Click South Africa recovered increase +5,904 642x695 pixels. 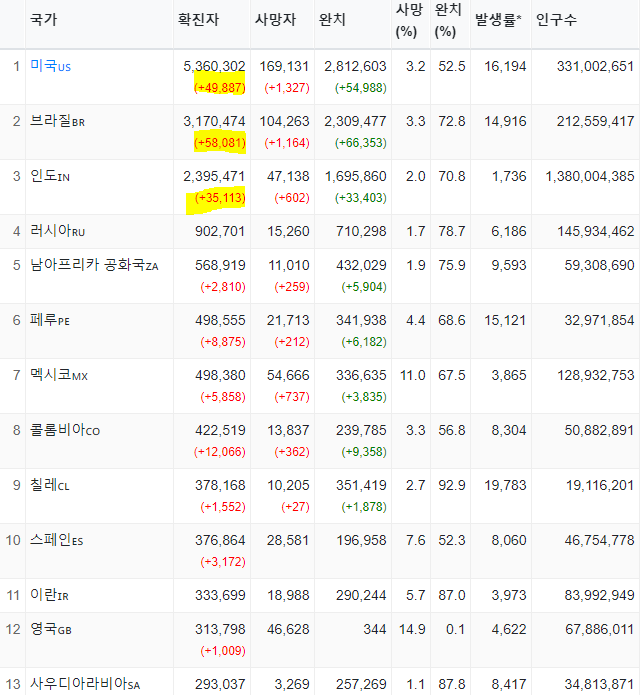[364, 287]
